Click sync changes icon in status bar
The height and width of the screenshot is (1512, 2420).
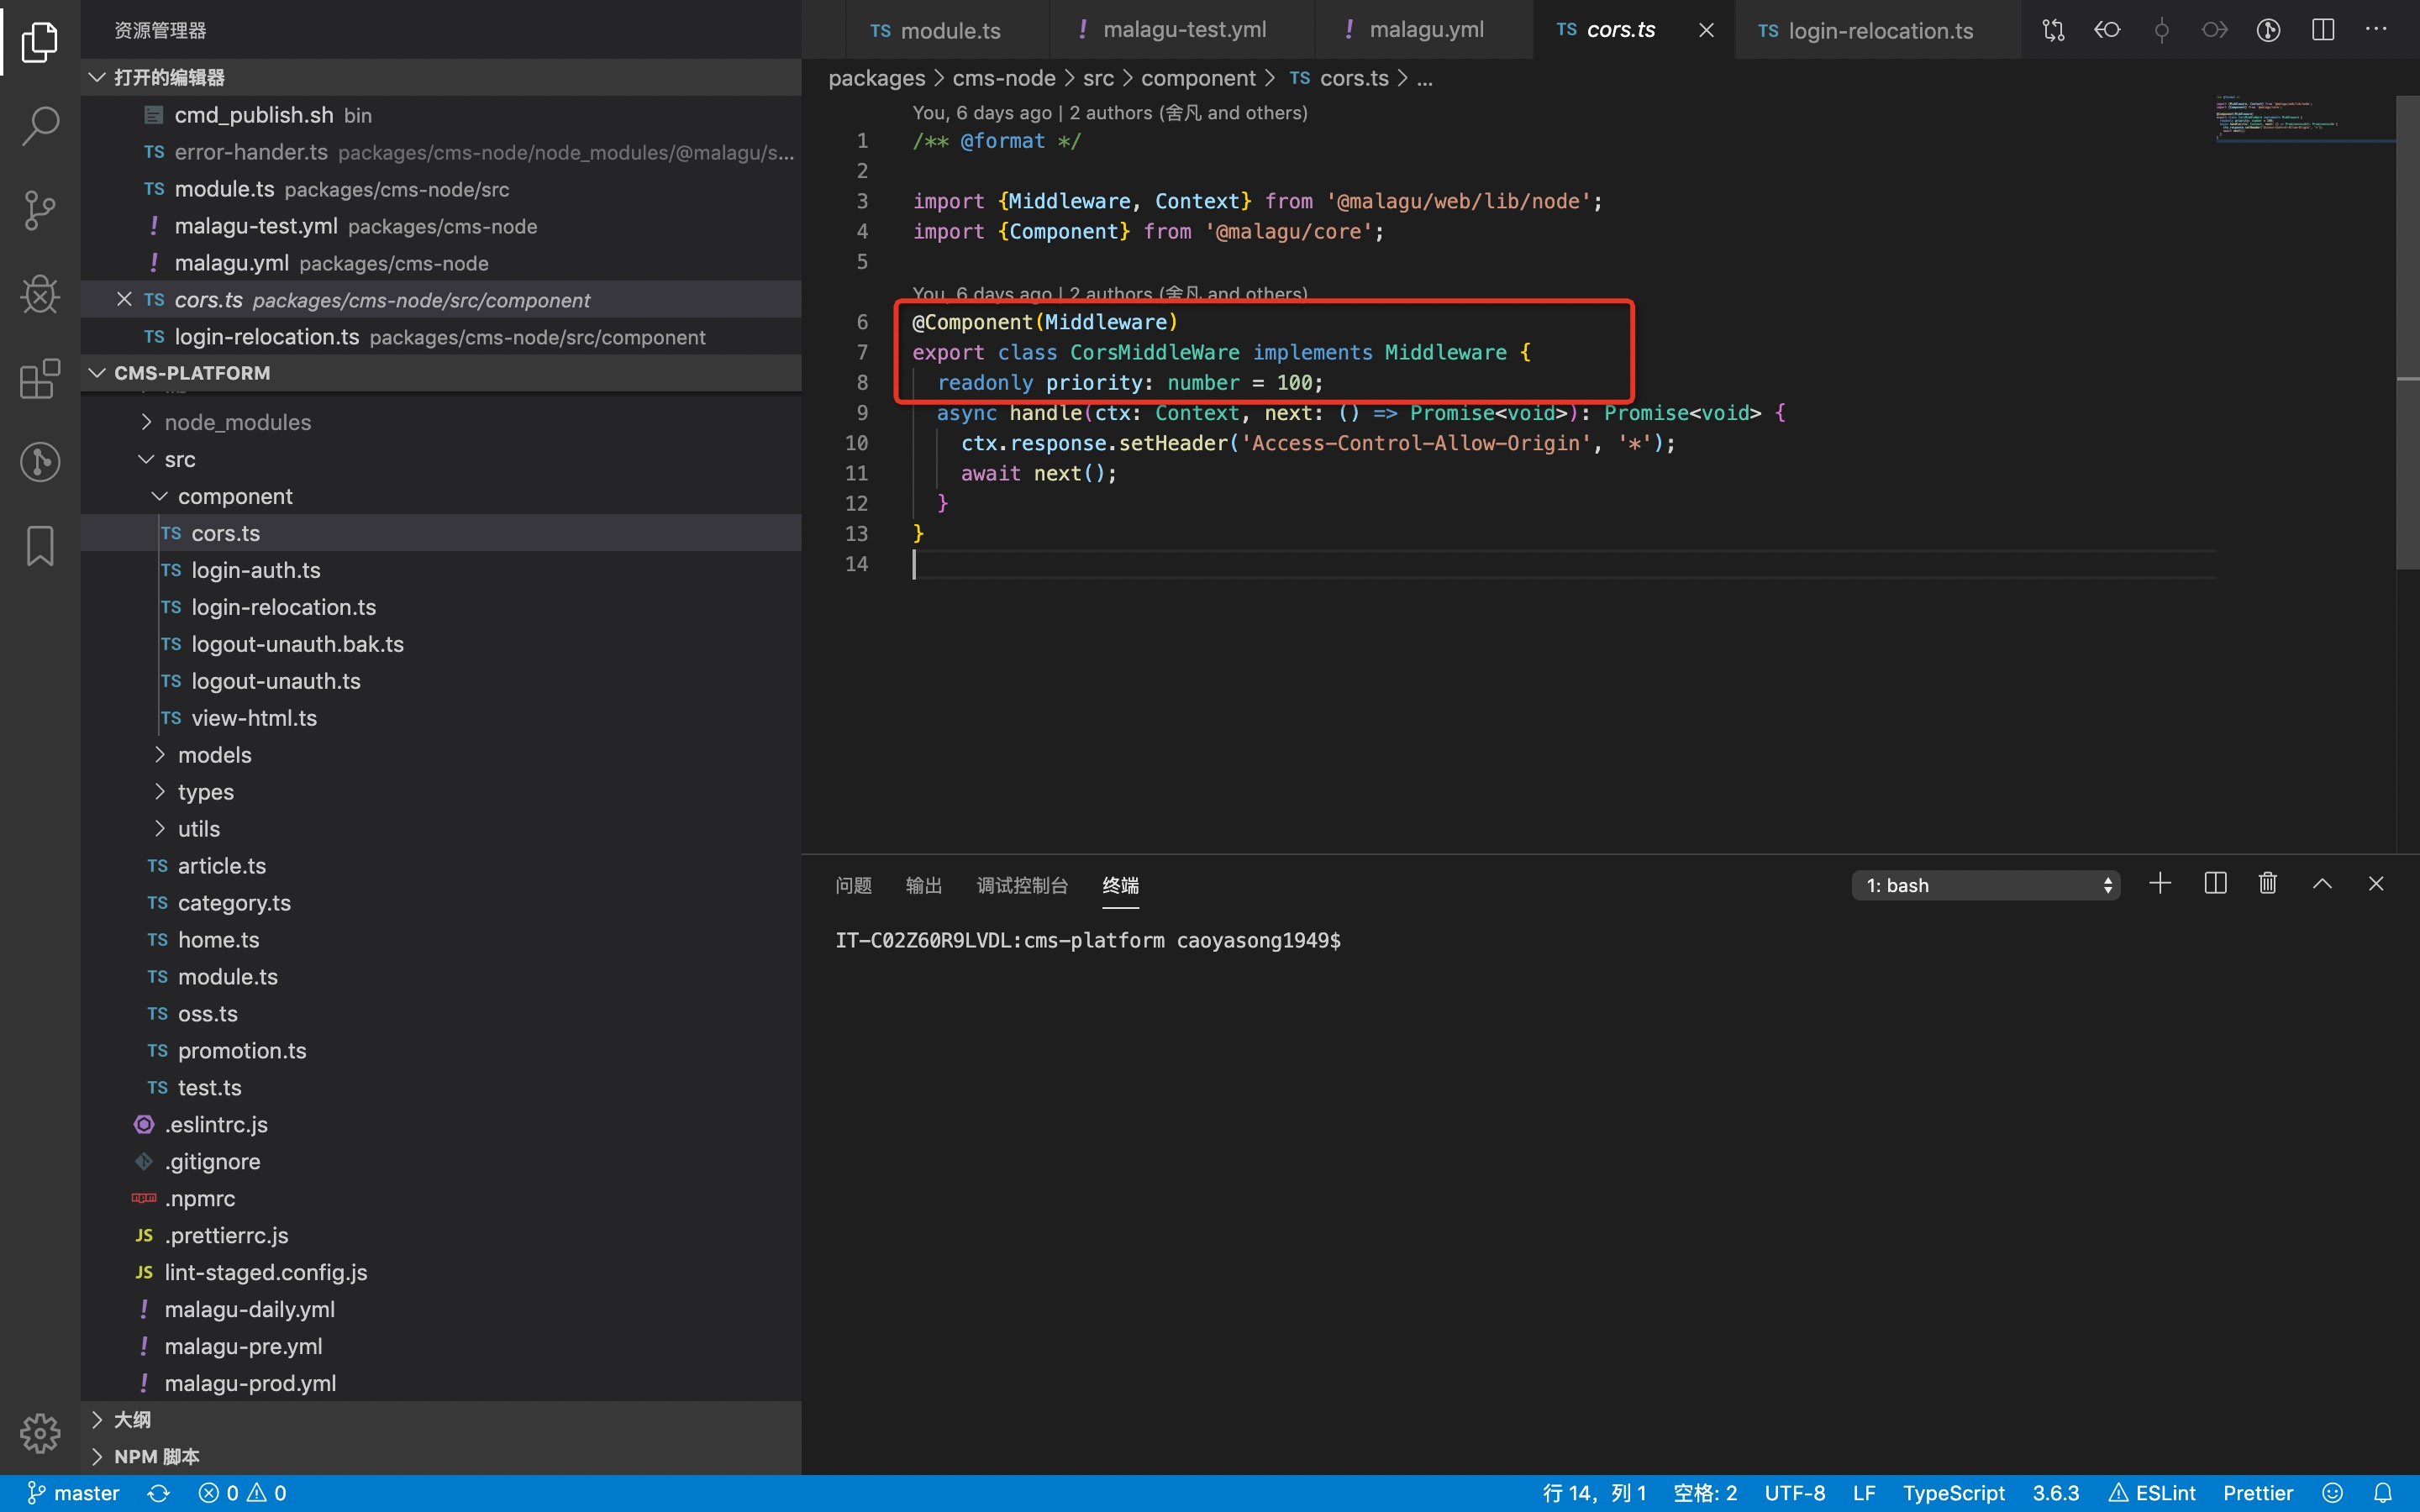point(158,1493)
